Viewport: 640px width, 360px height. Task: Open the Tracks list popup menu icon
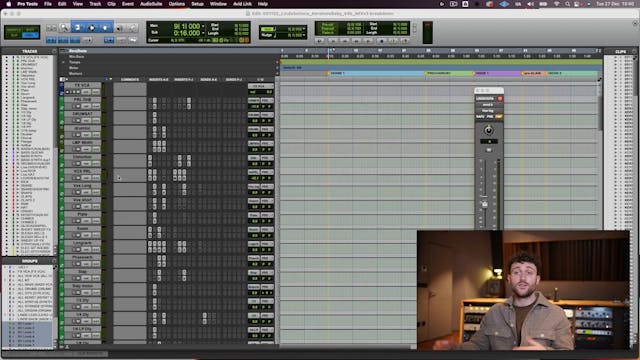coord(54,51)
